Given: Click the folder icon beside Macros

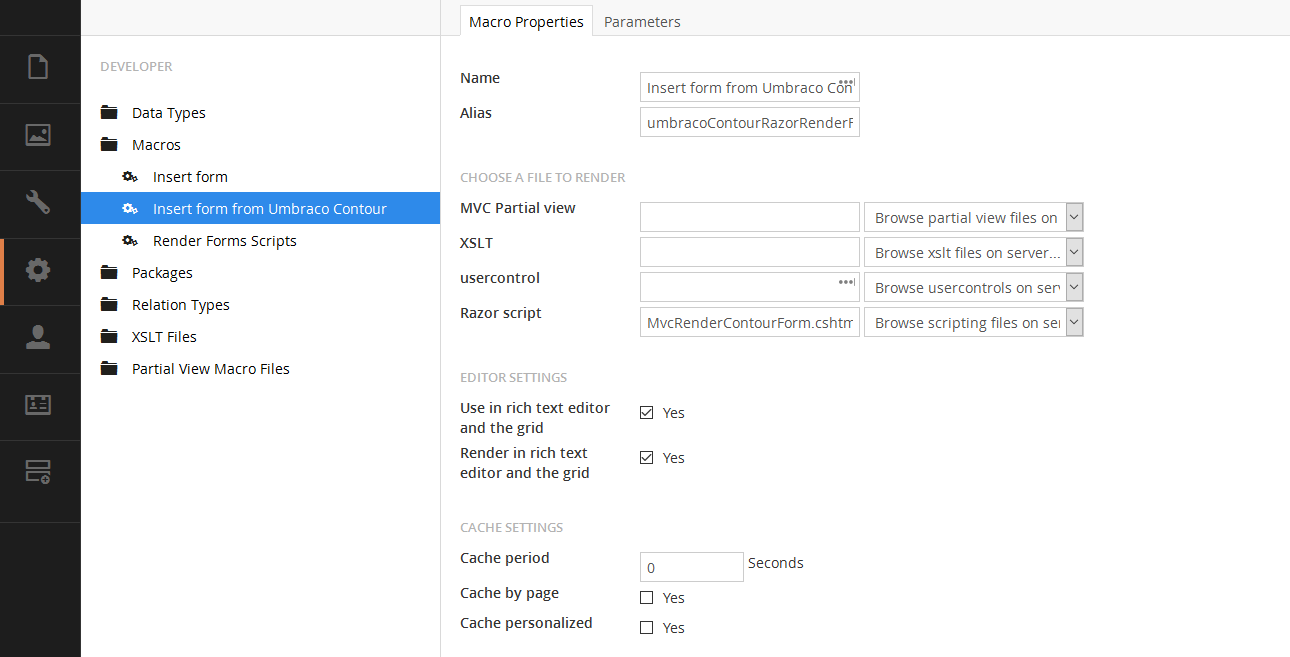Looking at the screenshot, I should pyautogui.click(x=109, y=145).
